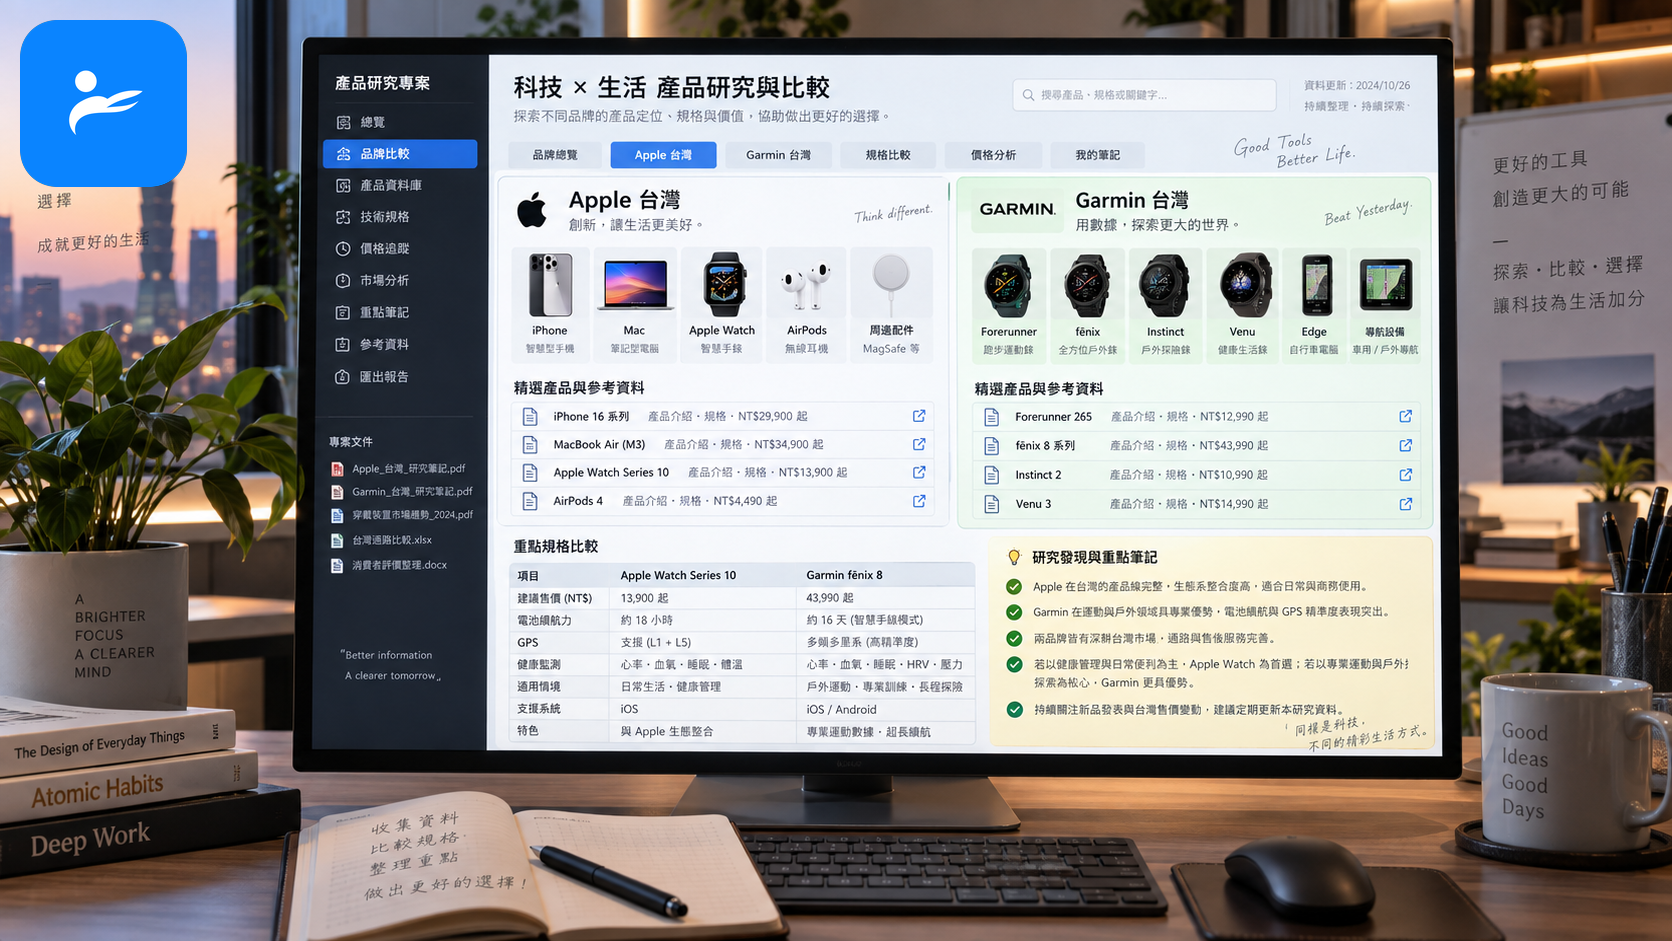Screen dimensions: 1672x941
Task: Toggle the checkmark for Apple 在台灣的產品線完整 note
Action: (x=1014, y=587)
